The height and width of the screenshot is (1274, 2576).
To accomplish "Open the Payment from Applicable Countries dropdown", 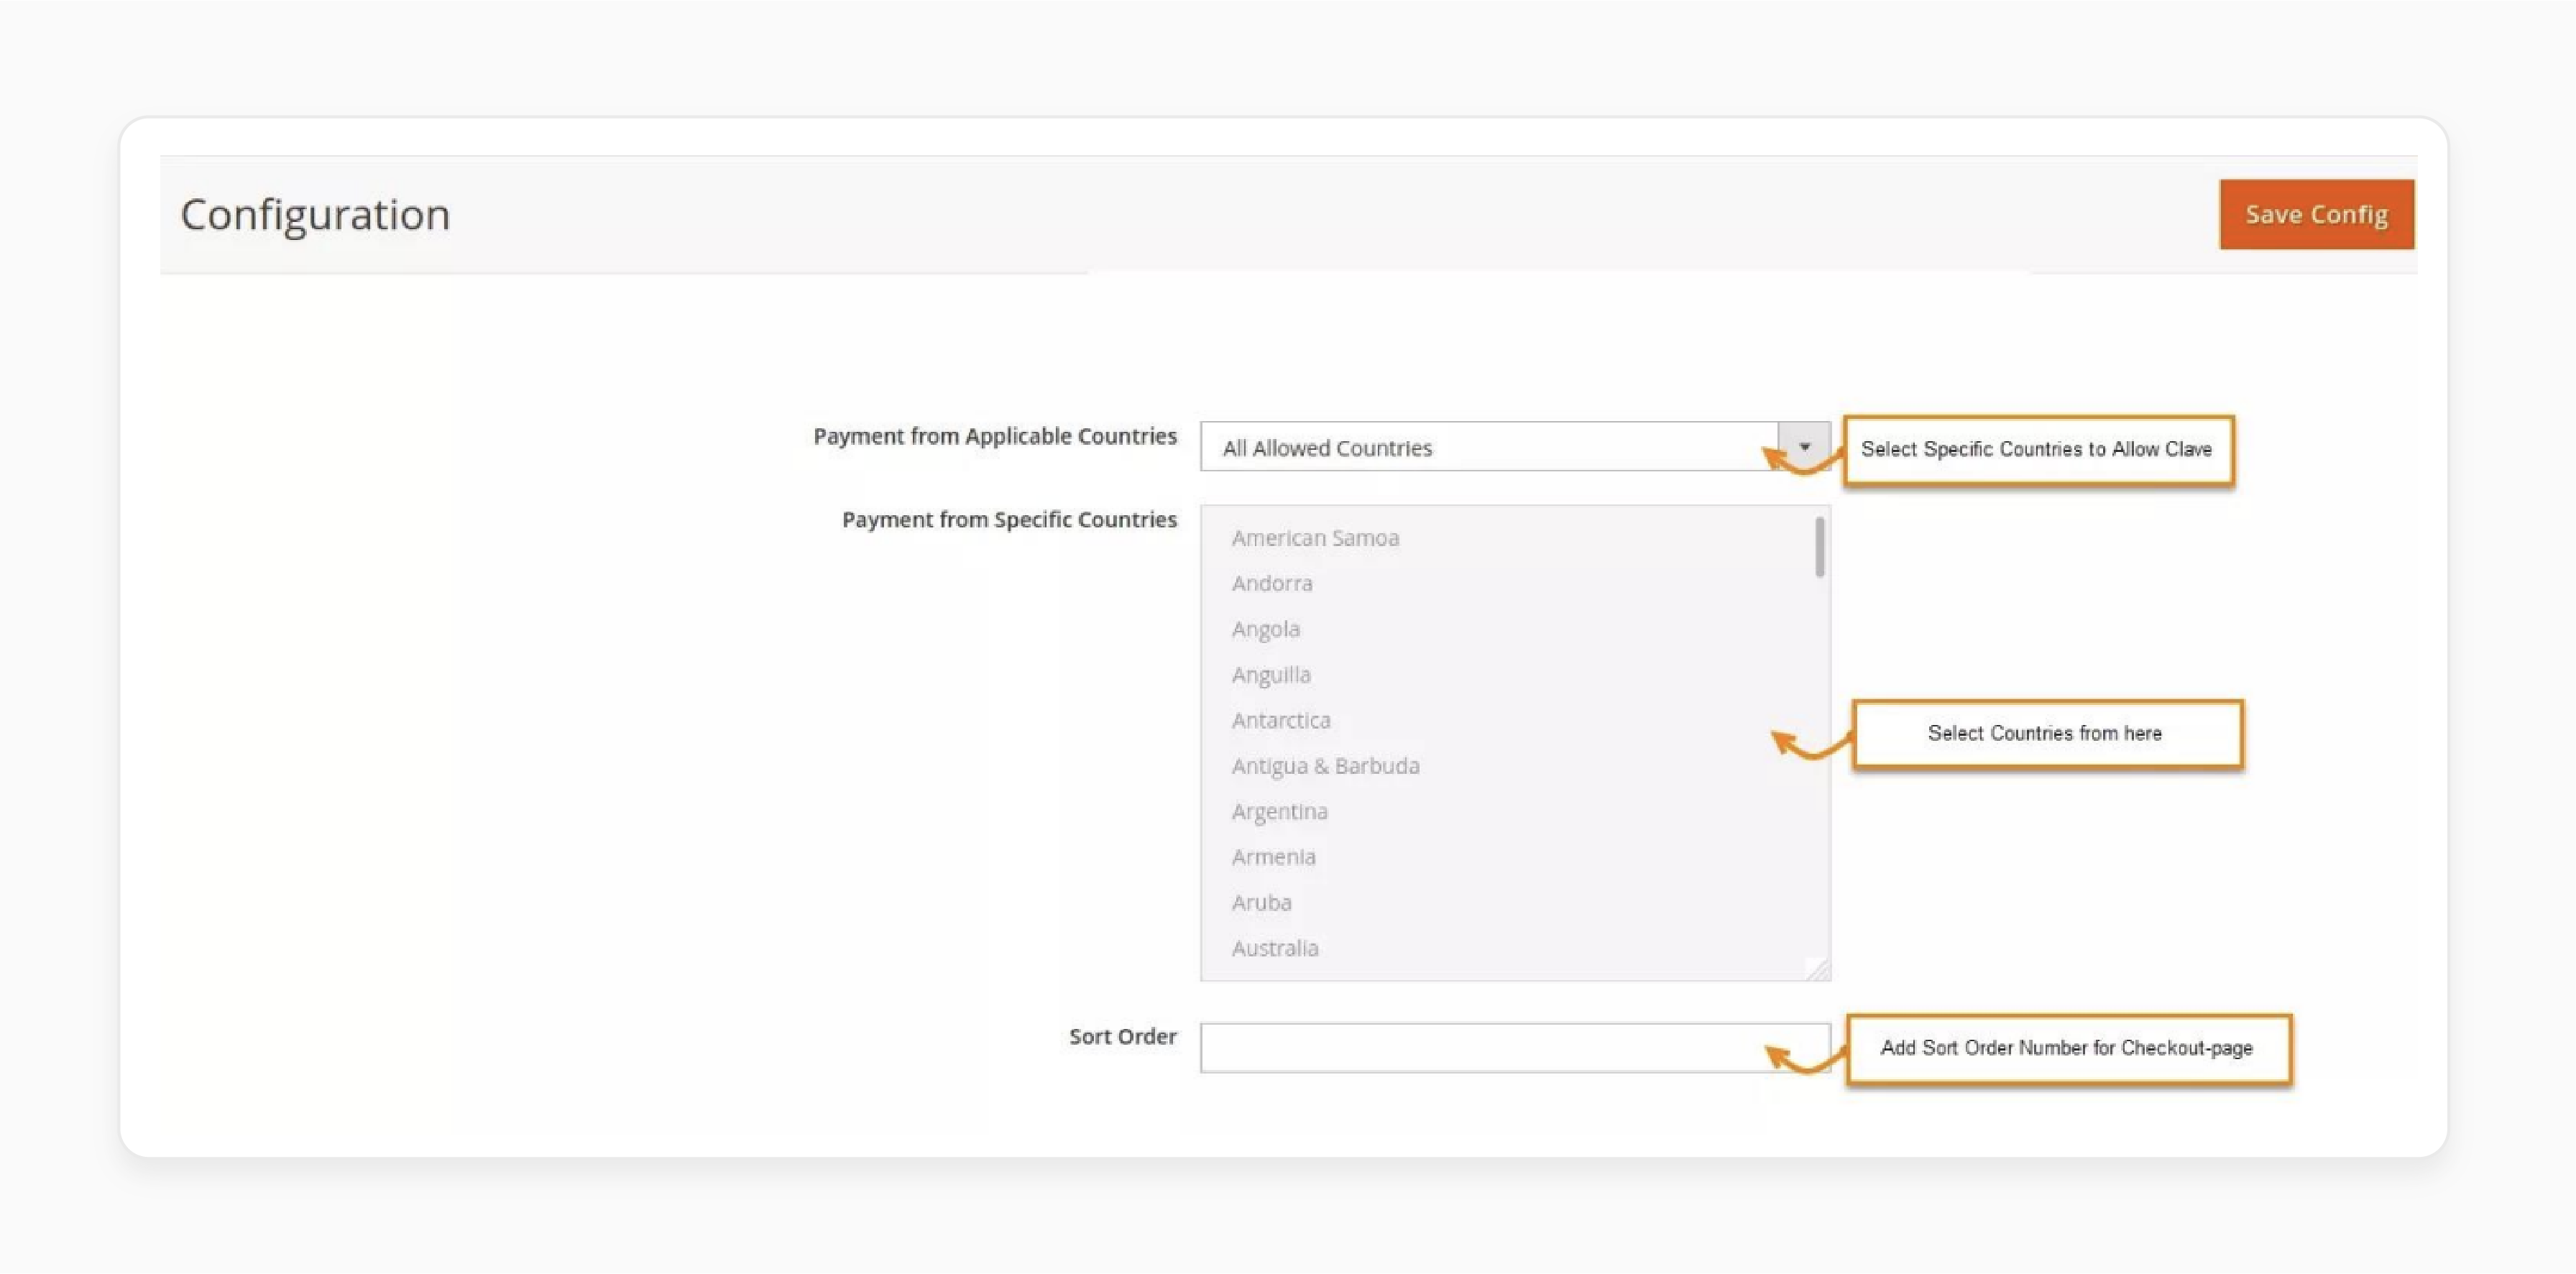I will [1515, 447].
